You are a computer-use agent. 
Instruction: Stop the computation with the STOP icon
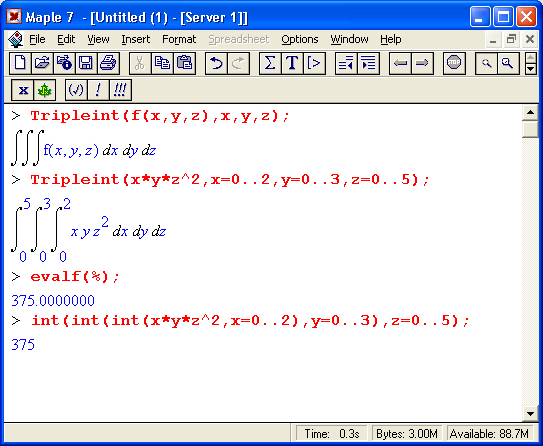[454, 63]
